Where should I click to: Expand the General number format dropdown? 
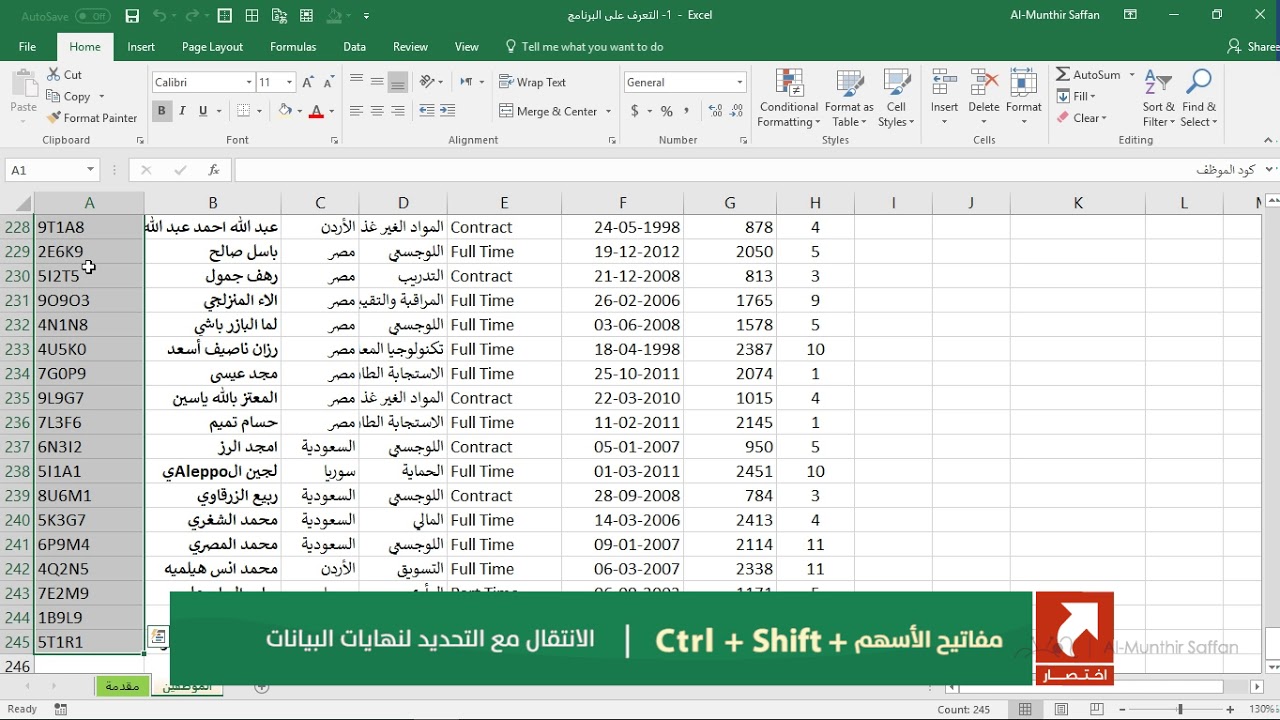point(740,82)
